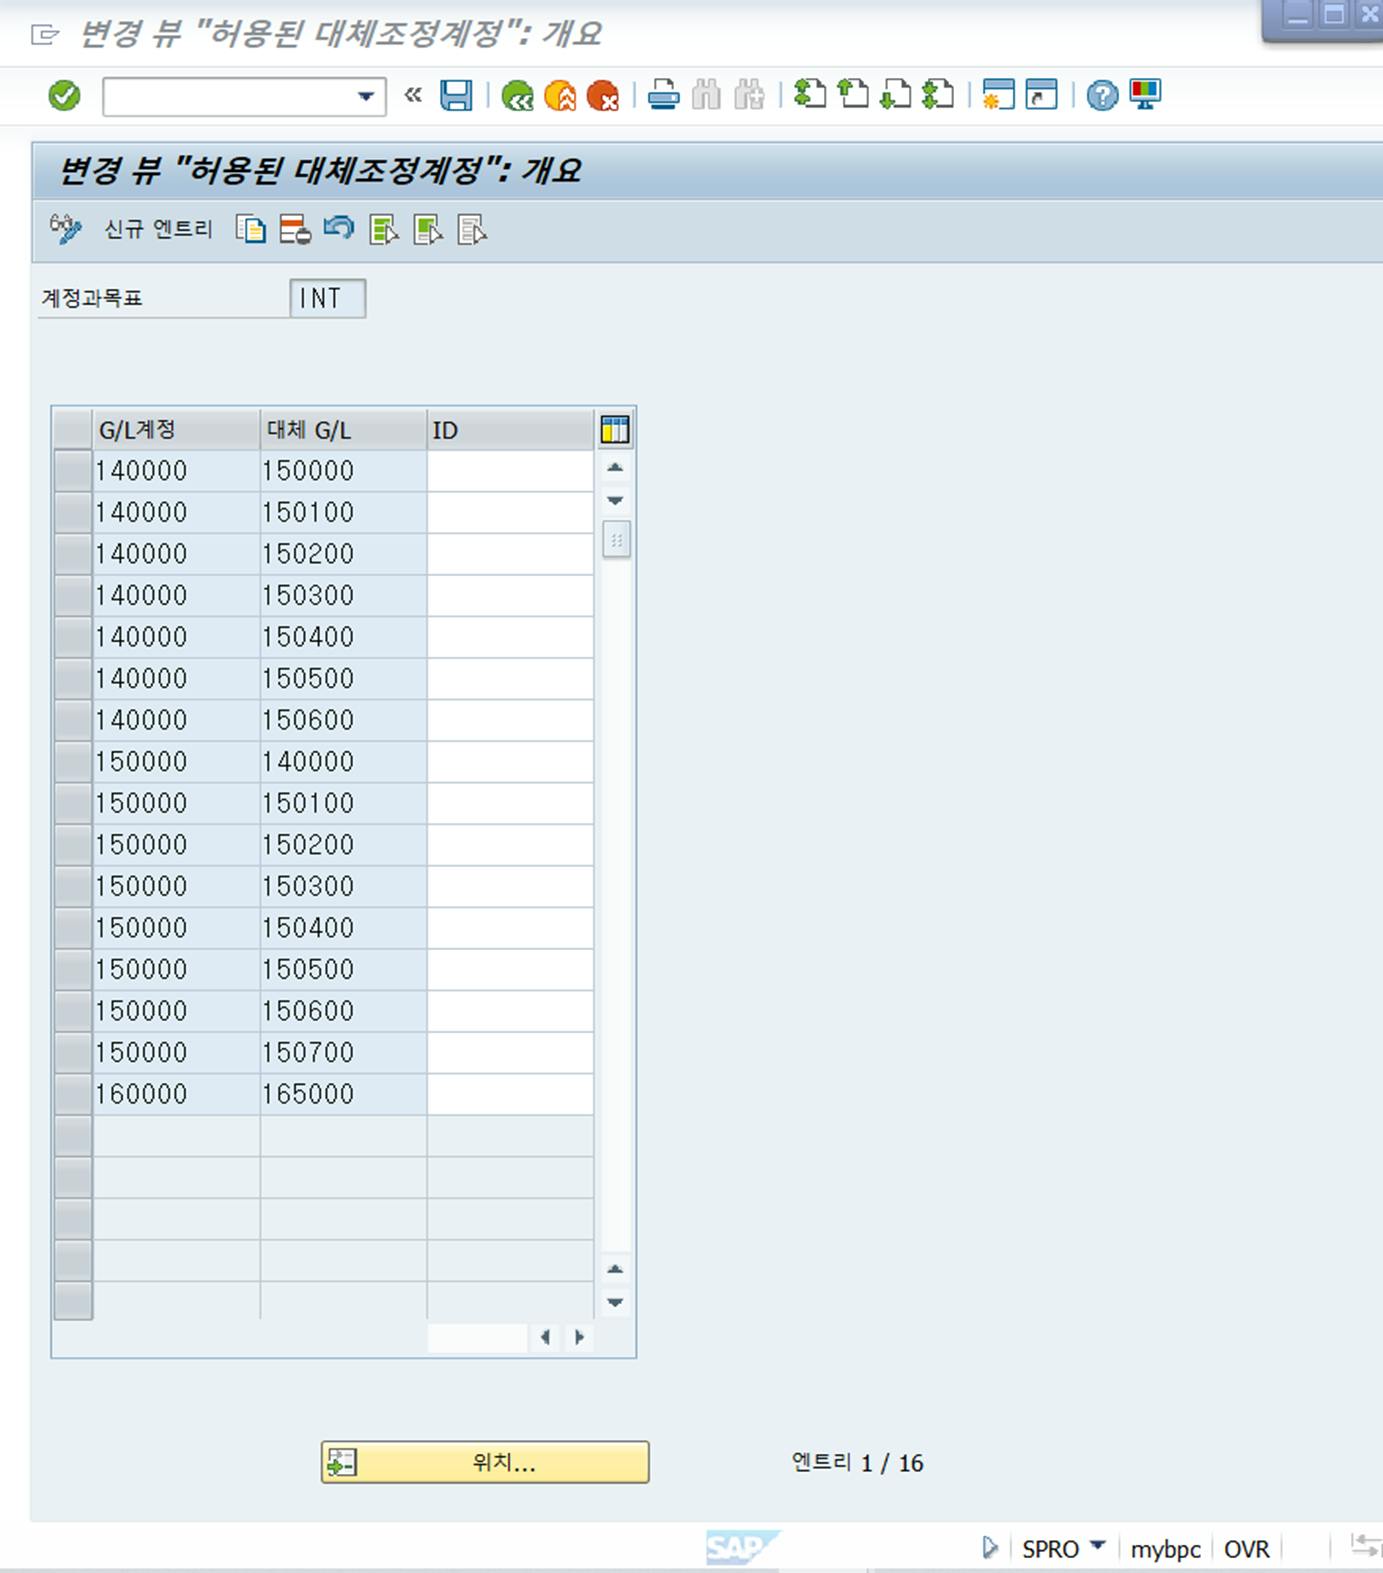Screen dimensions: 1383x1573
Task: Click mybpc in the status bar
Action: tap(1165, 1549)
